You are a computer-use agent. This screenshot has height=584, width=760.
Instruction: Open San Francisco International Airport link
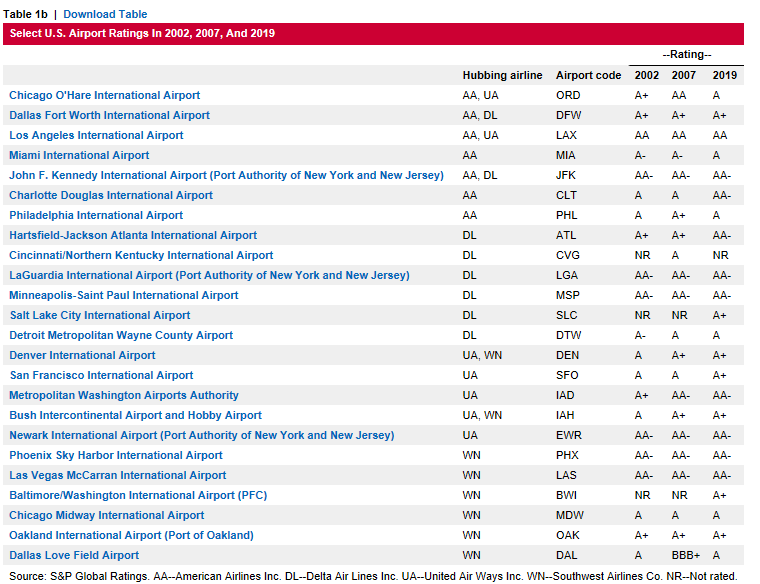[x=101, y=375]
